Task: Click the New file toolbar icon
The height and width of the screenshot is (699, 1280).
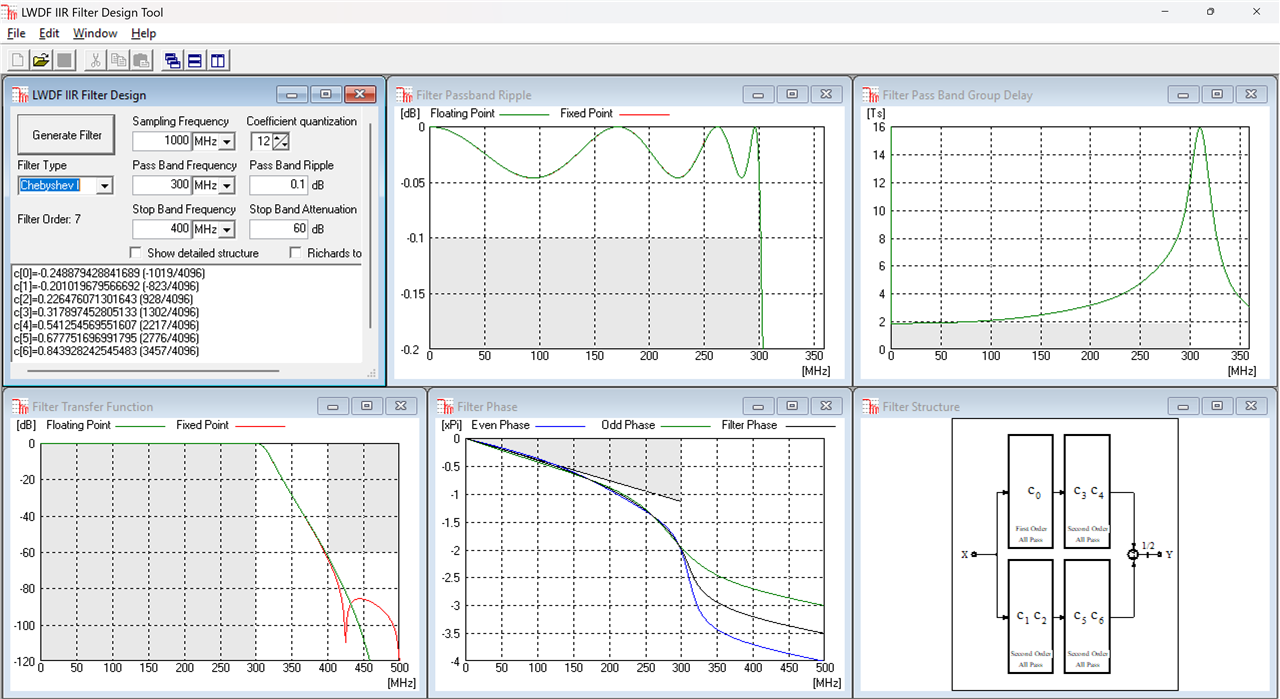Action: (x=17, y=60)
